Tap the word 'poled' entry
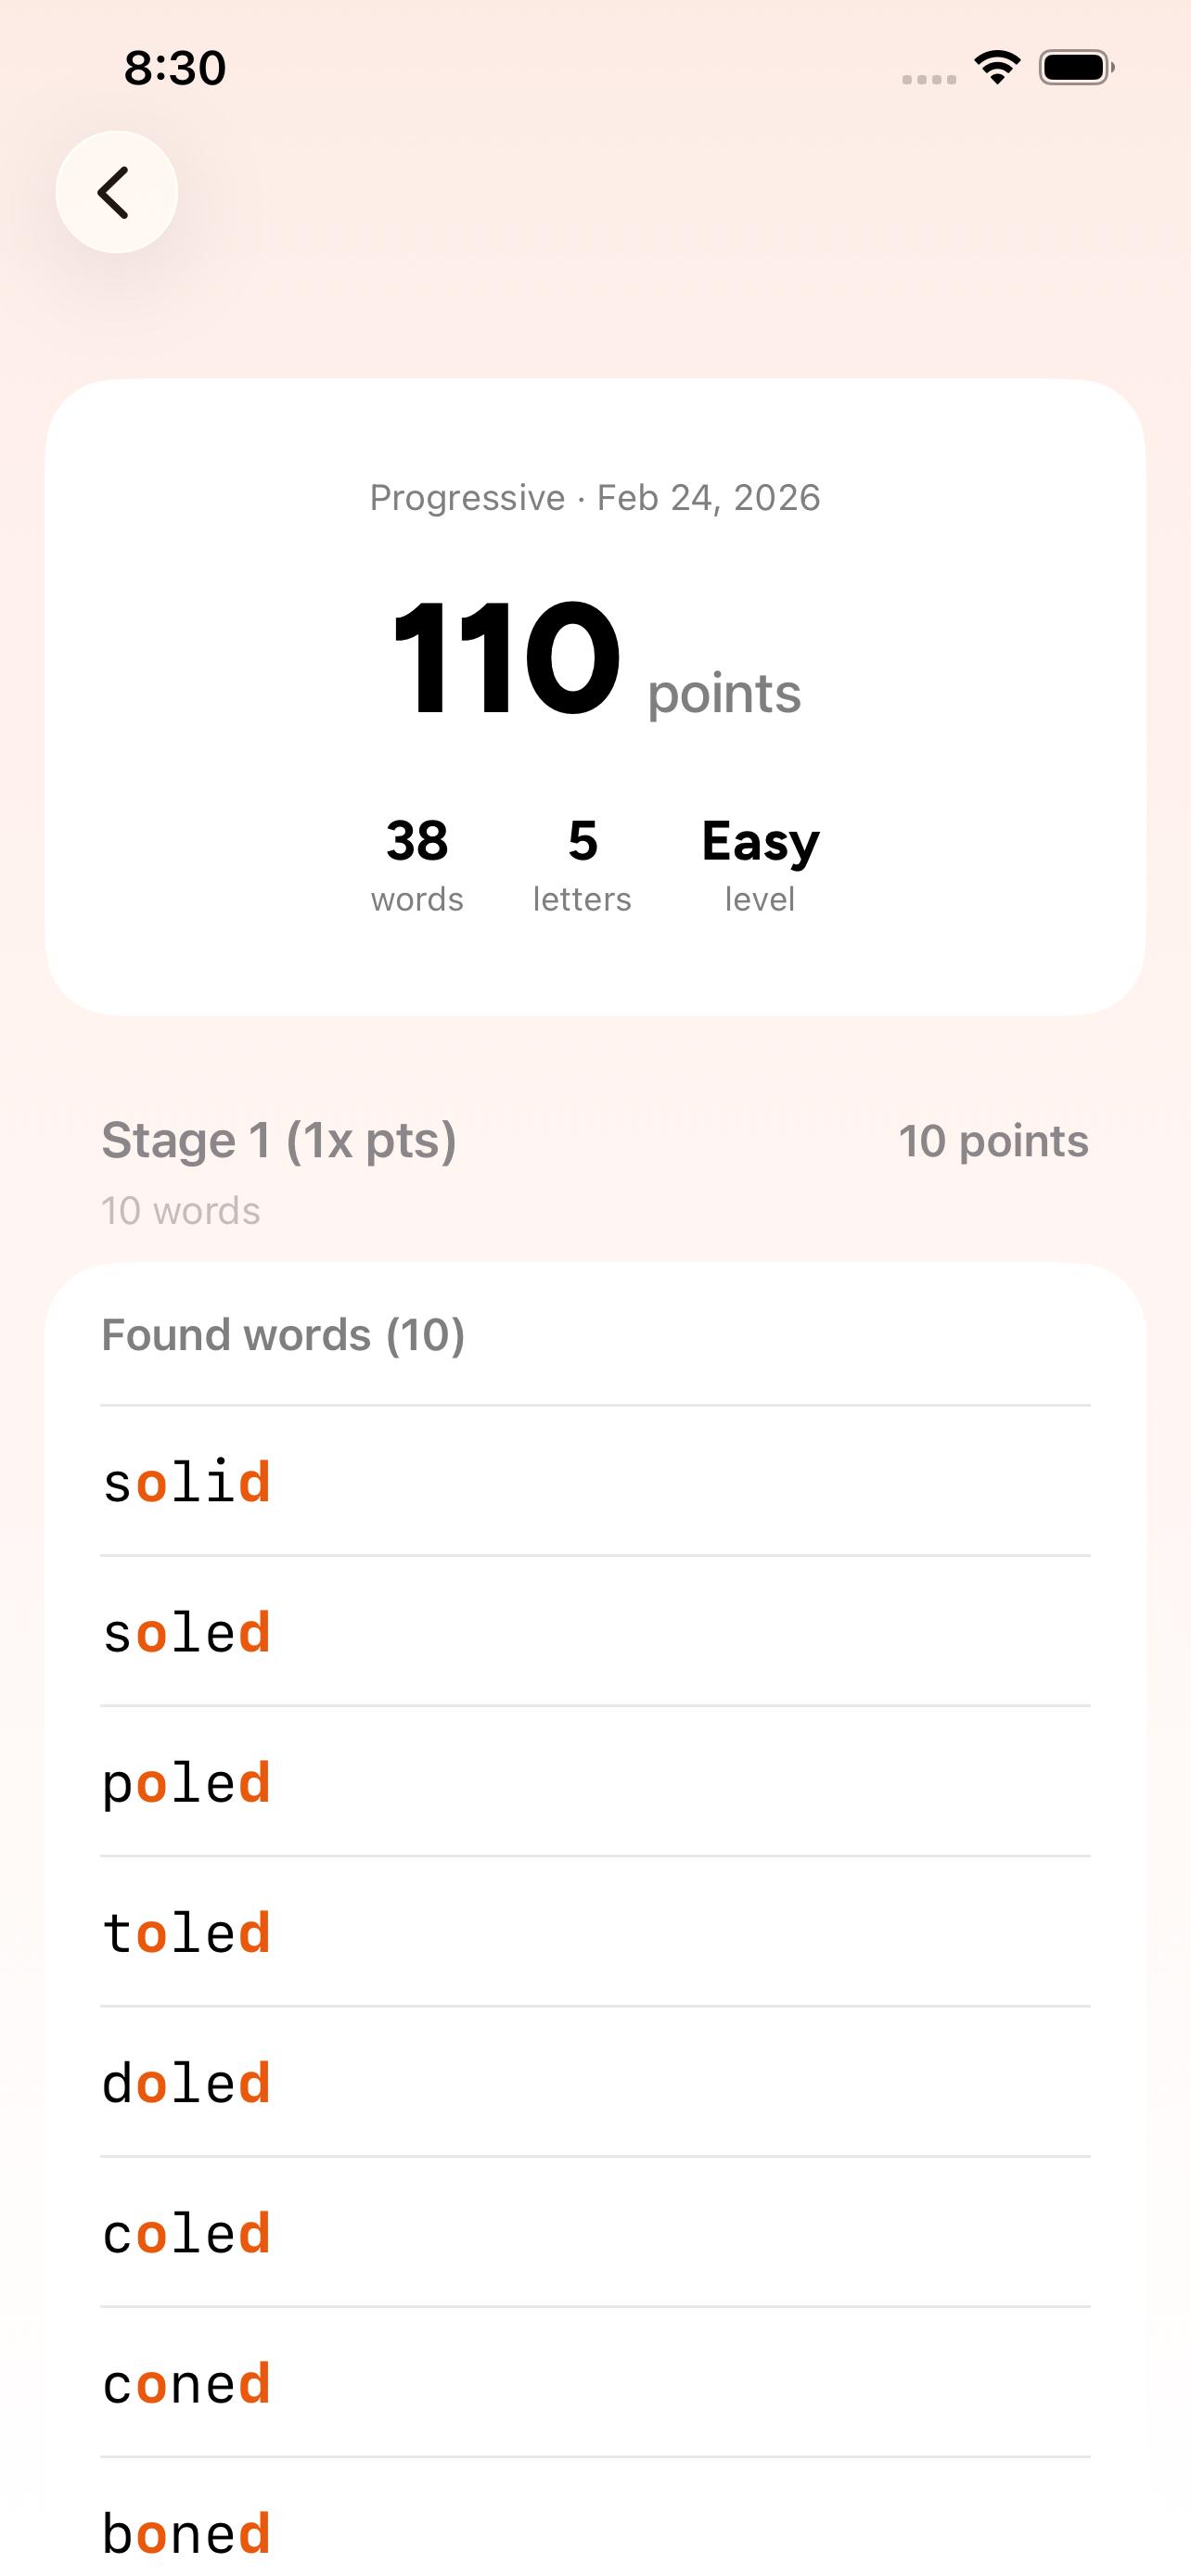 [186, 1781]
